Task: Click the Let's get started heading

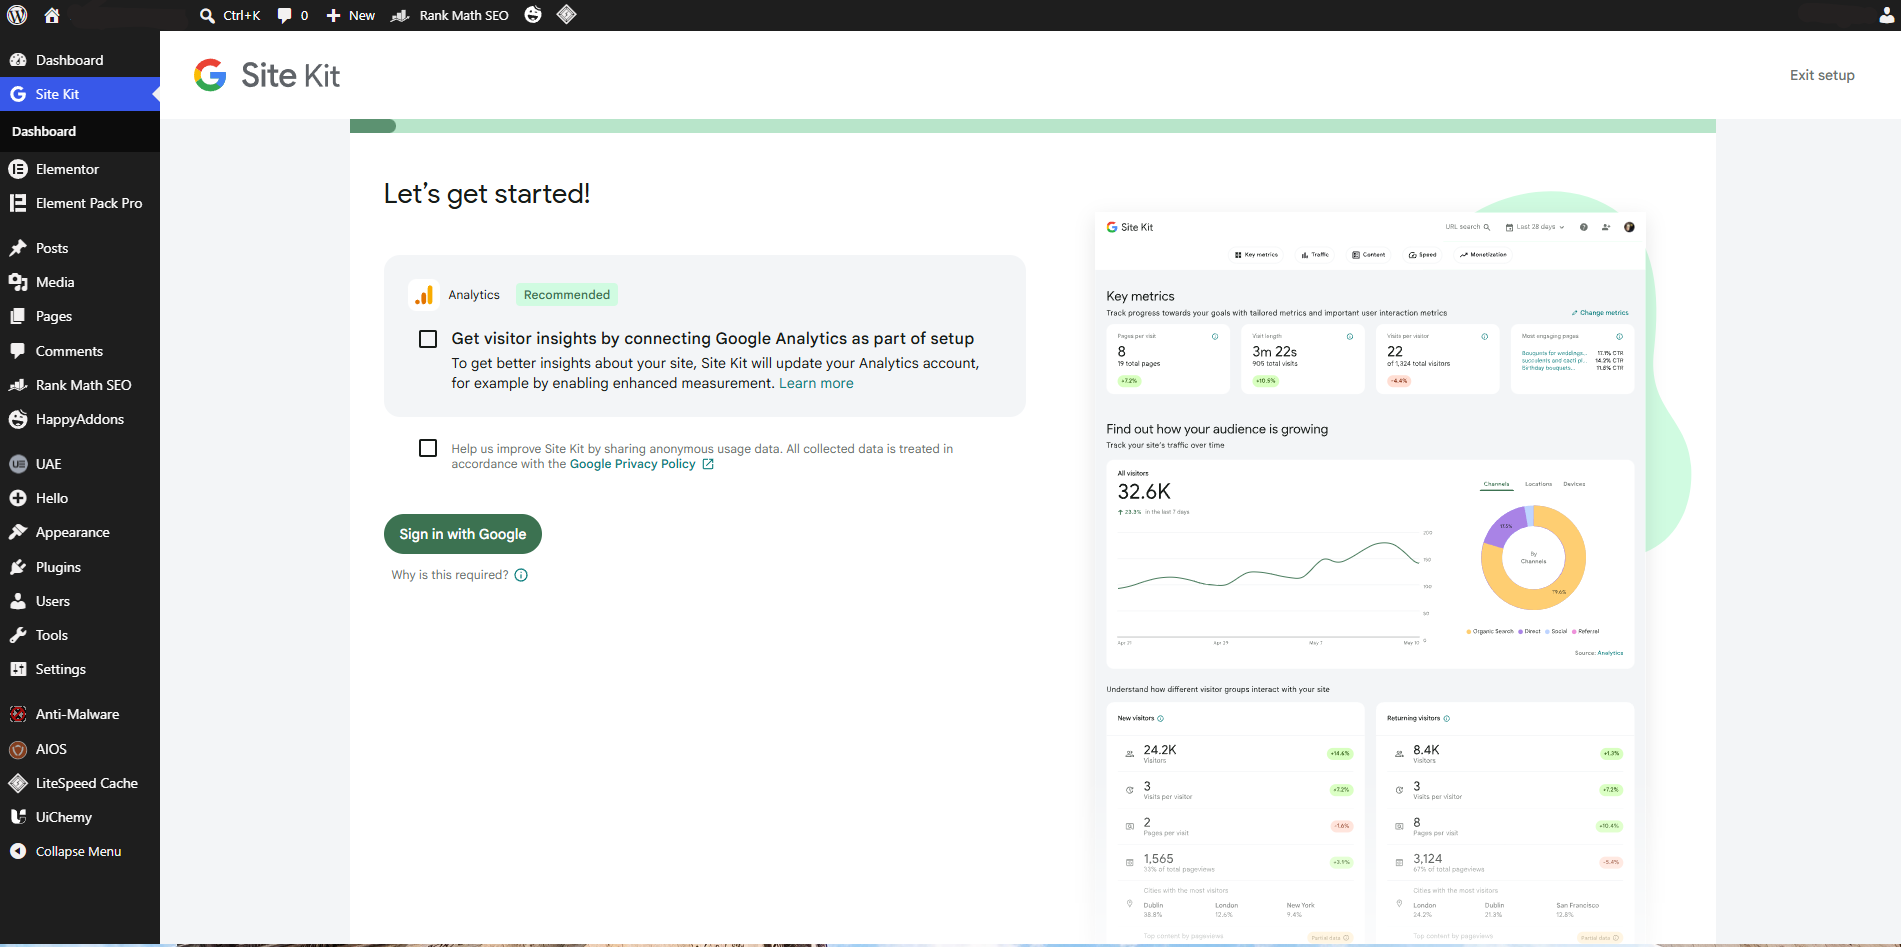Action: pos(487,193)
